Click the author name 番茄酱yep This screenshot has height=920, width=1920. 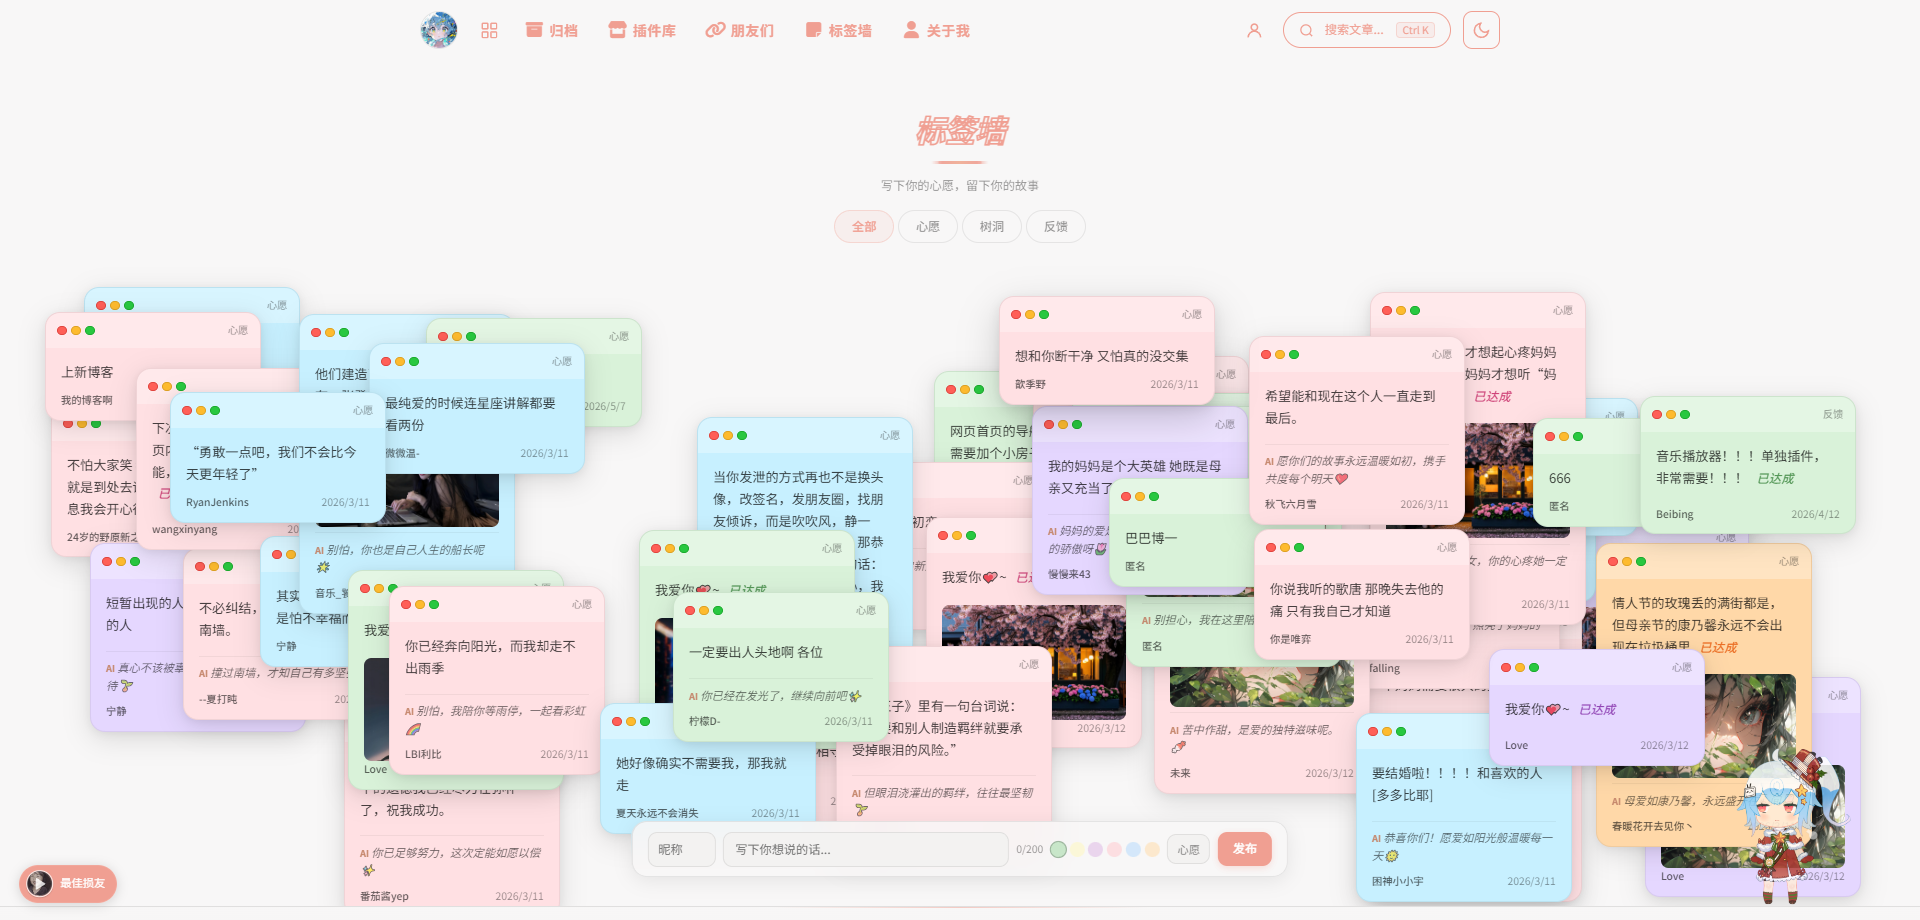click(384, 897)
